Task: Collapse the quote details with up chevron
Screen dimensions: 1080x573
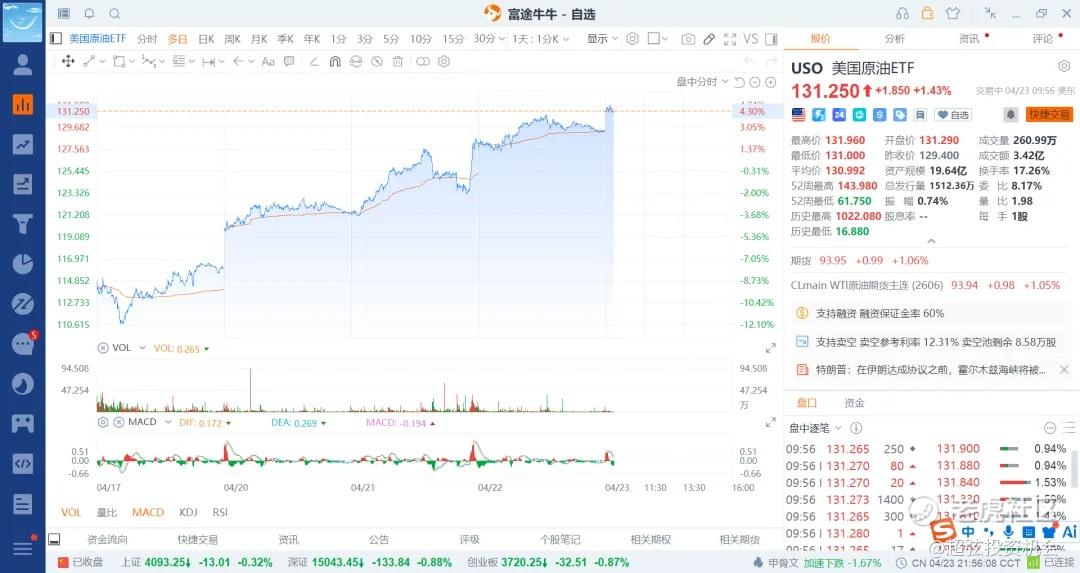Action: coord(931,241)
